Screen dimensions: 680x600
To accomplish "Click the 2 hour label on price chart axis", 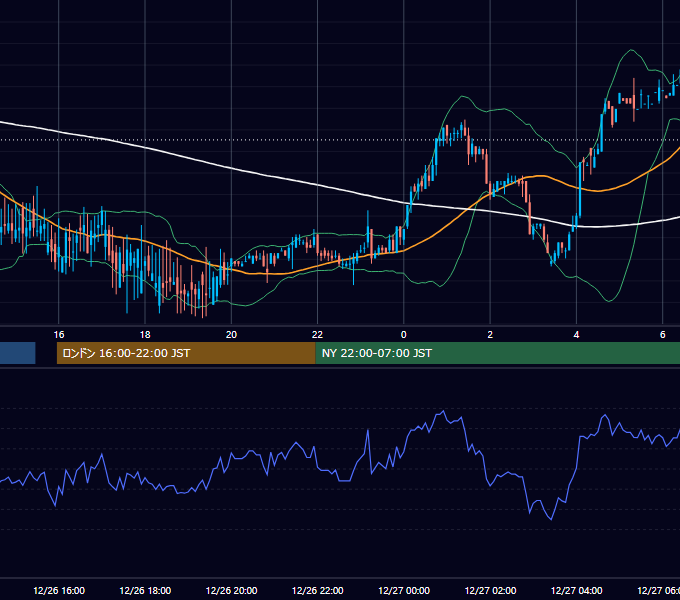I will pyautogui.click(x=490, y=335).
